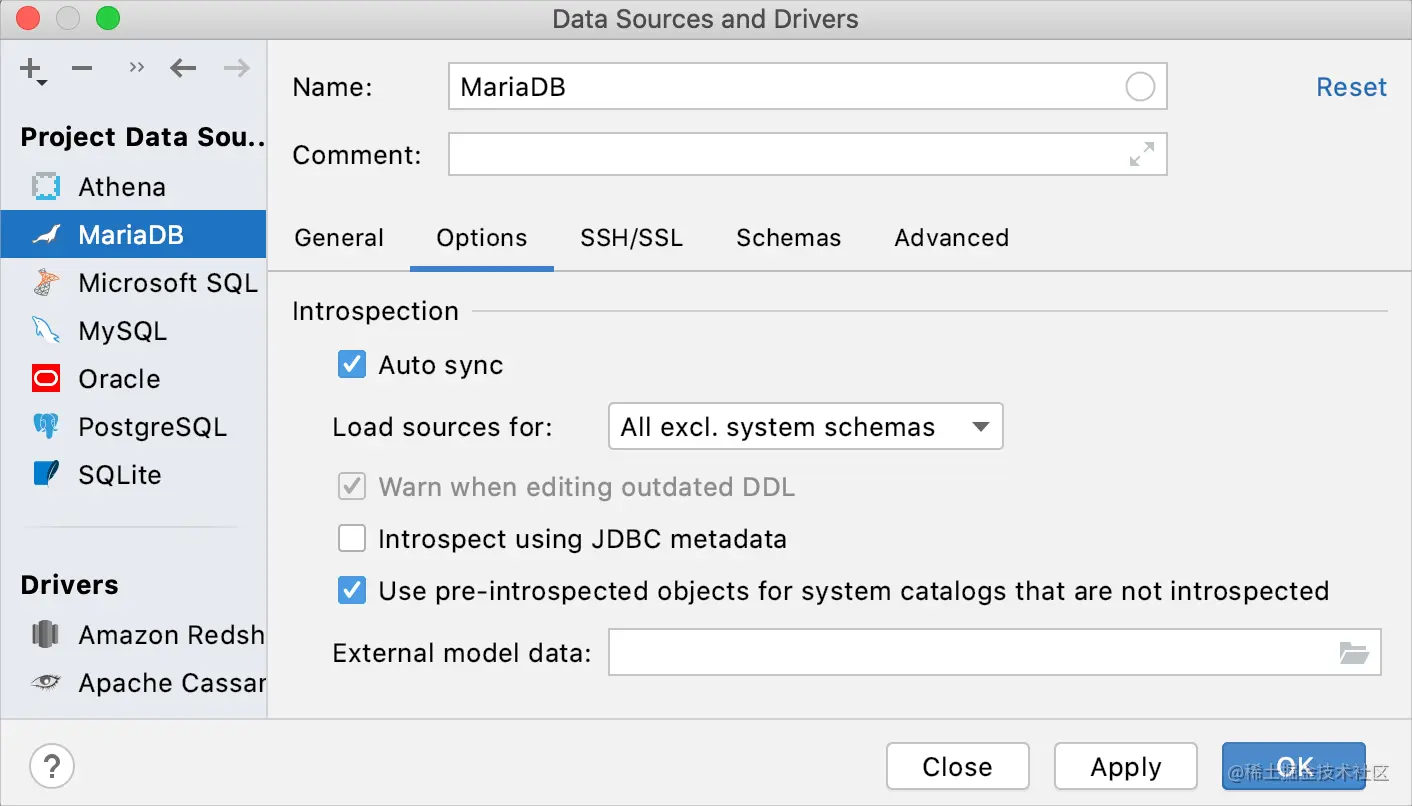Open the Schemas tab
Screen dimensions: 1412x806
click(788, 238)
